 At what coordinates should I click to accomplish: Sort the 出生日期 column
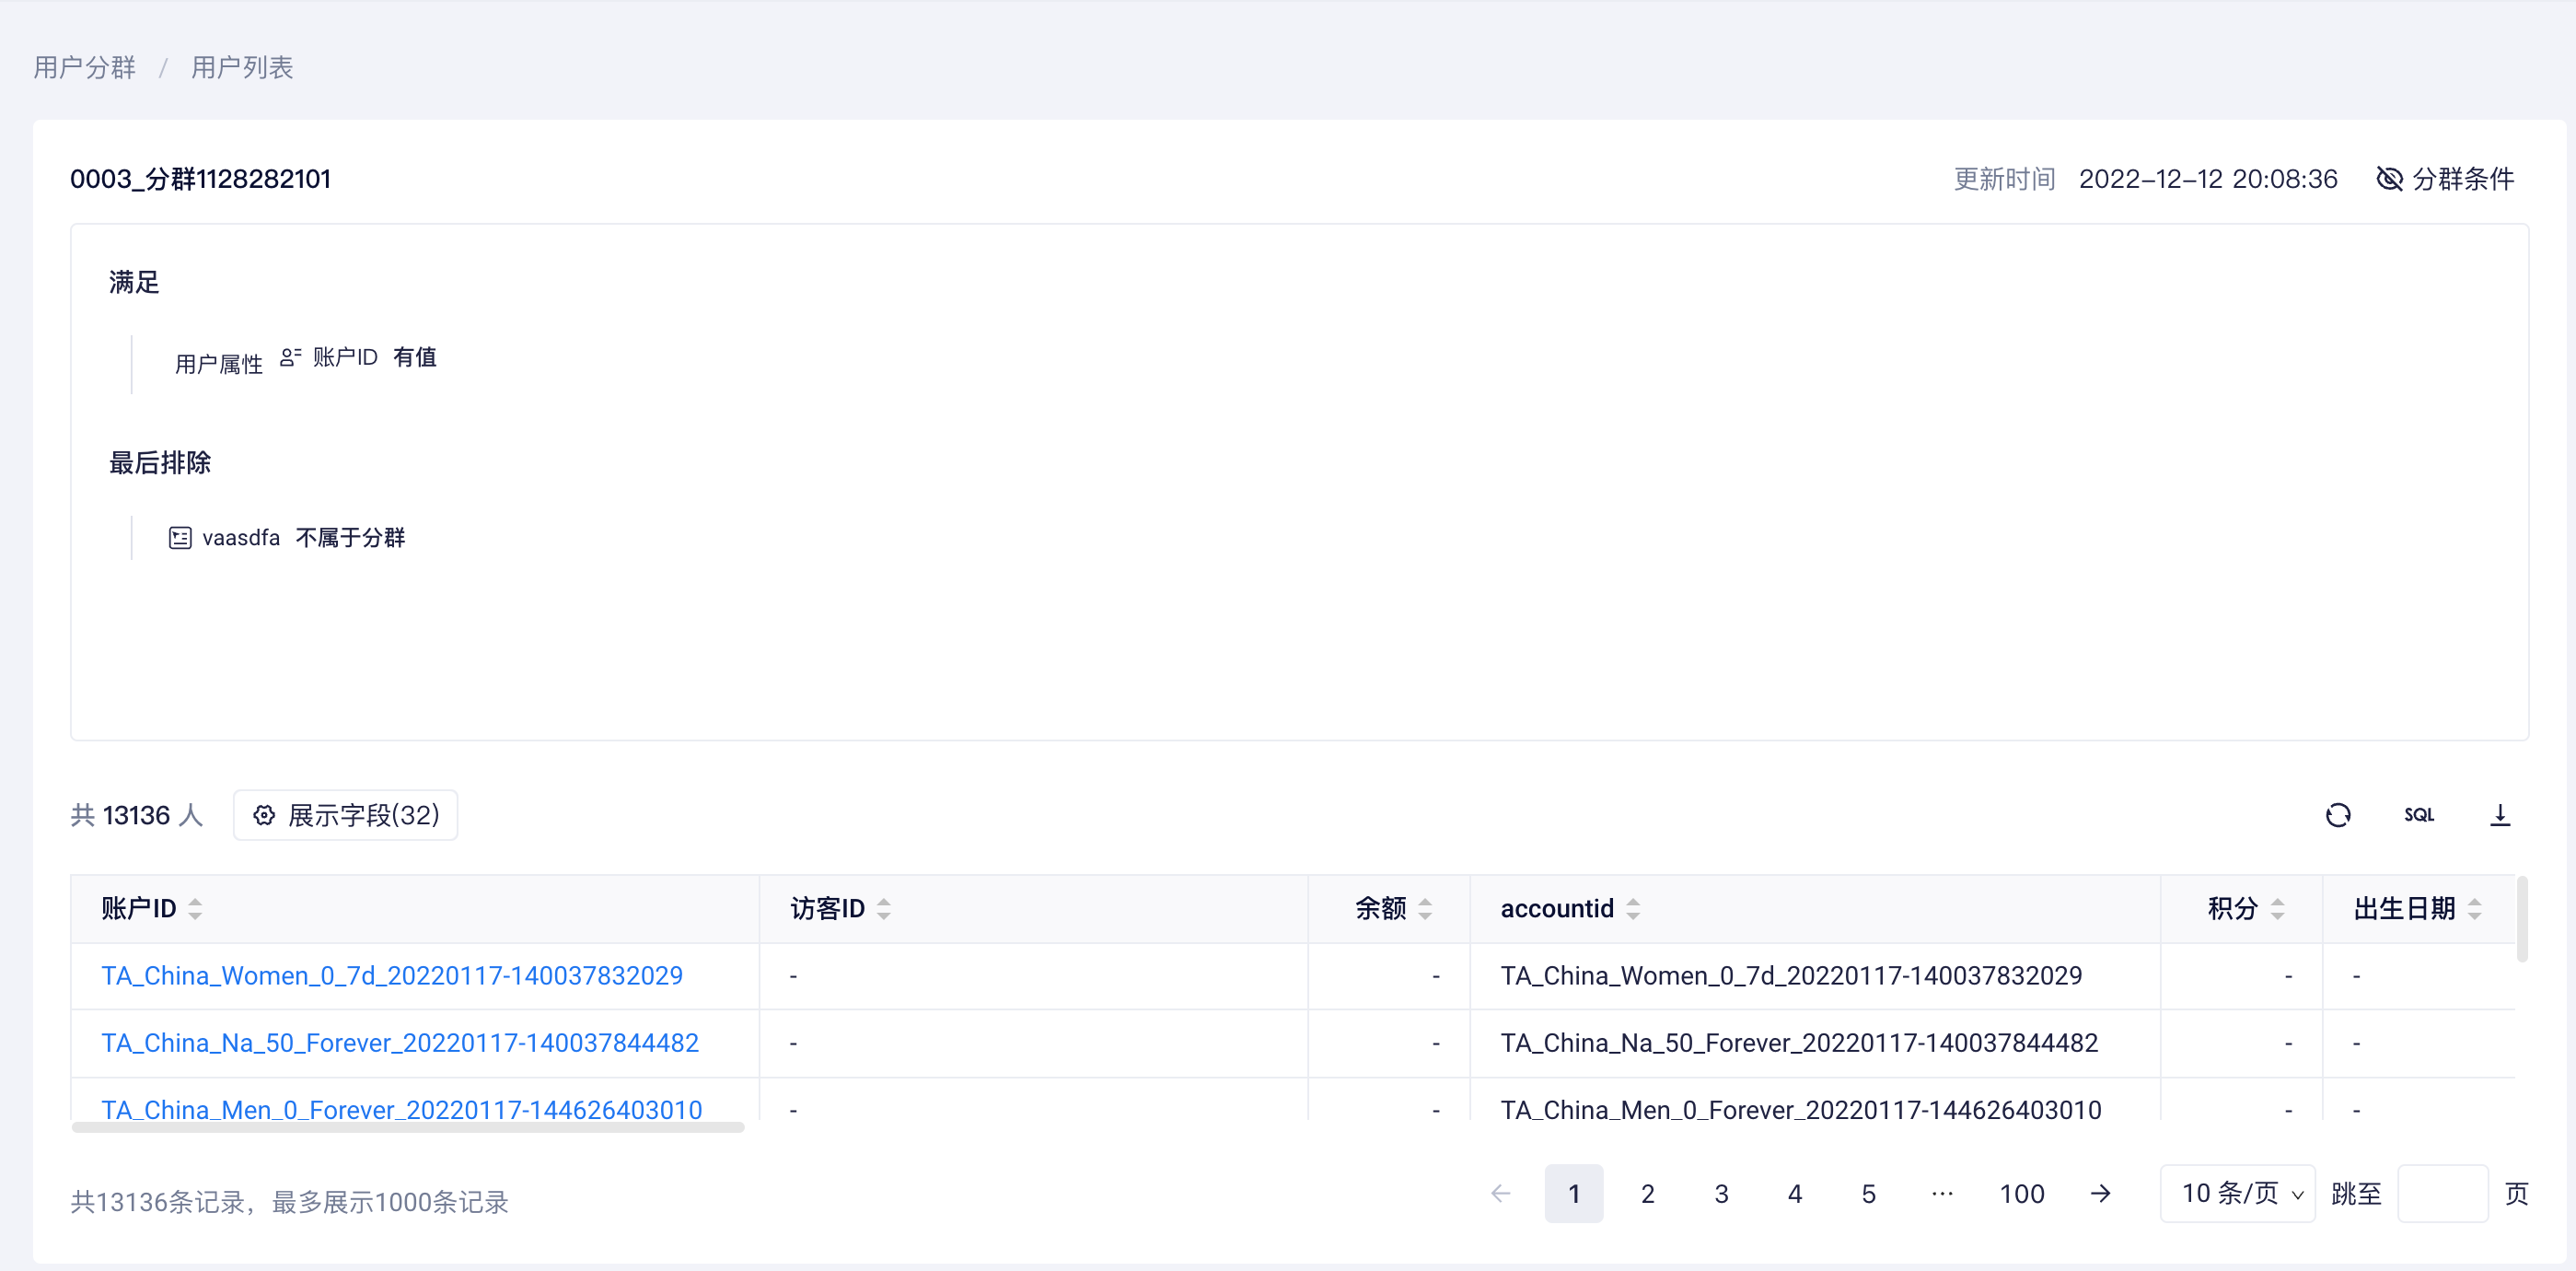(x=2474, y=909)
